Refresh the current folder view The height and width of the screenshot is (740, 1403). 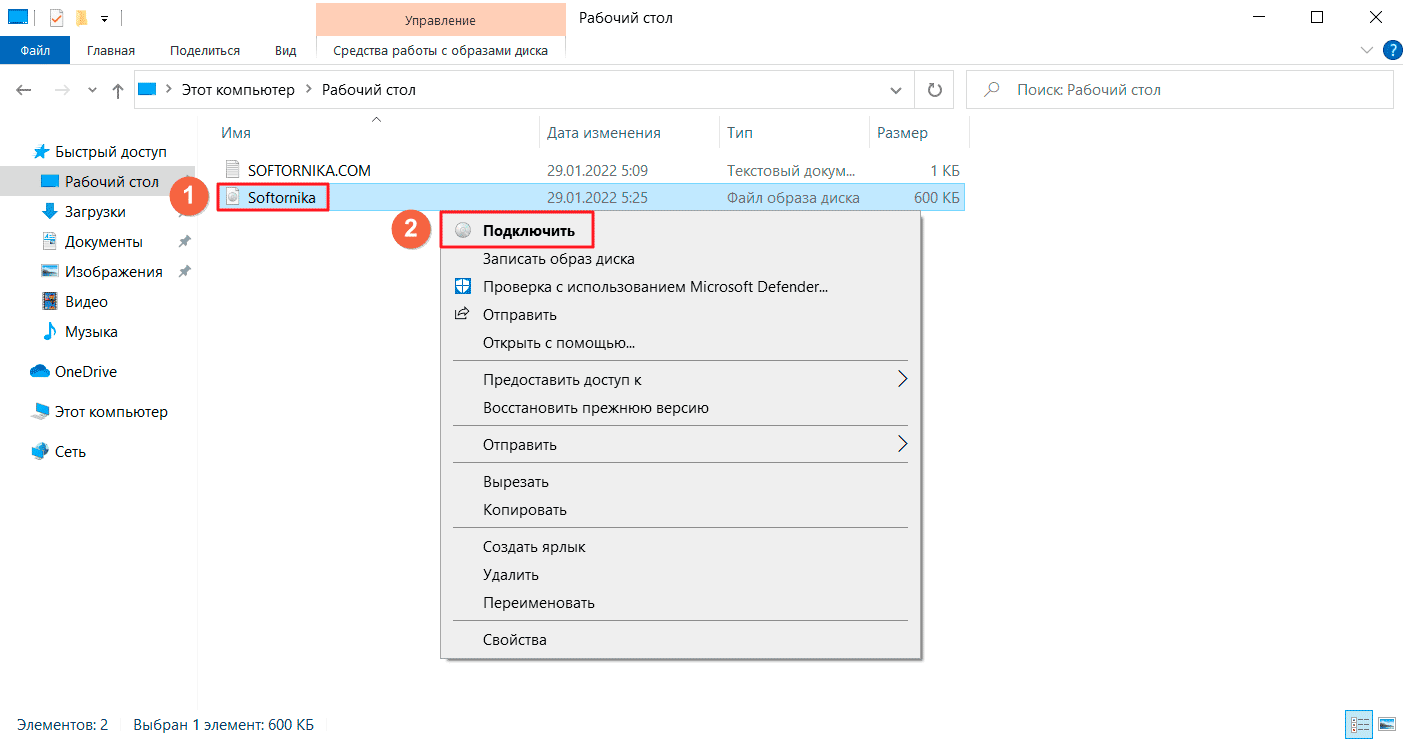pos(935,90)
